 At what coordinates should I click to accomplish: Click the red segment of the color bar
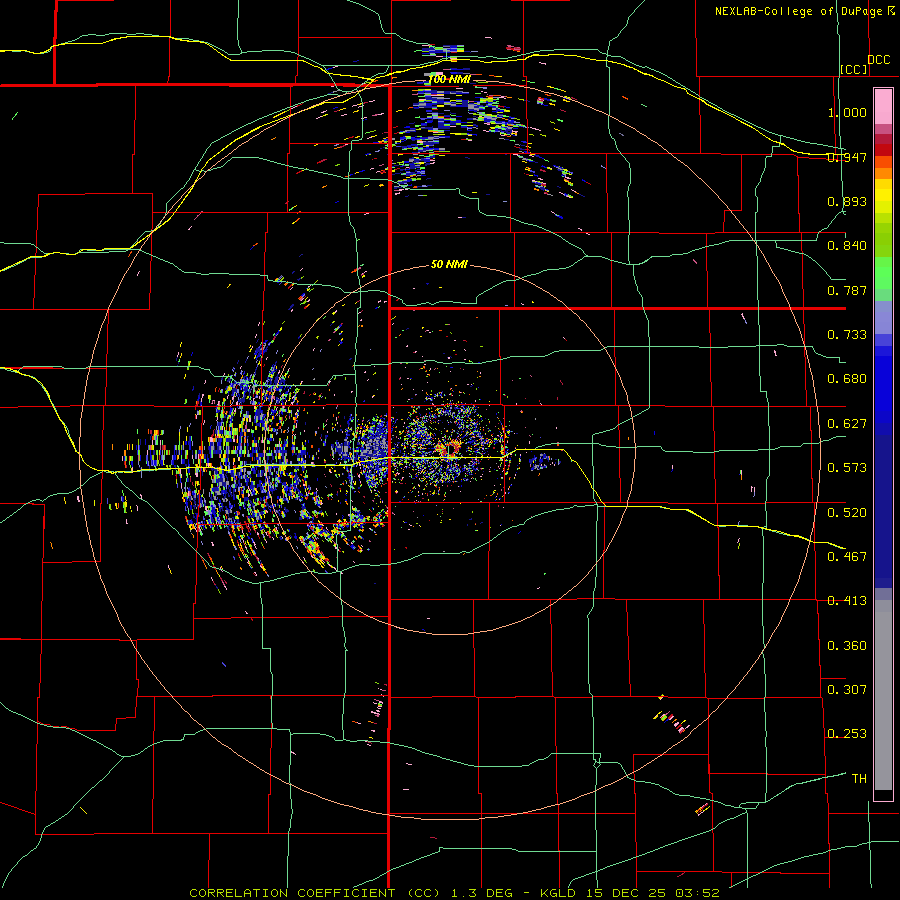[883, 149]
